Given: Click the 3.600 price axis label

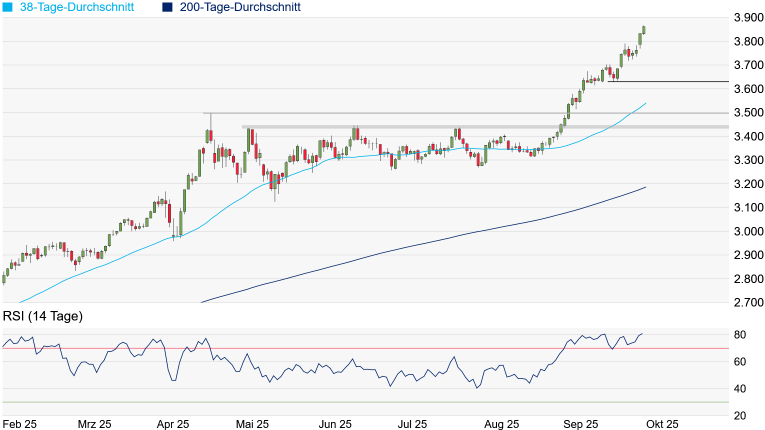Looking at the screenshot, I should coord(748,89).
